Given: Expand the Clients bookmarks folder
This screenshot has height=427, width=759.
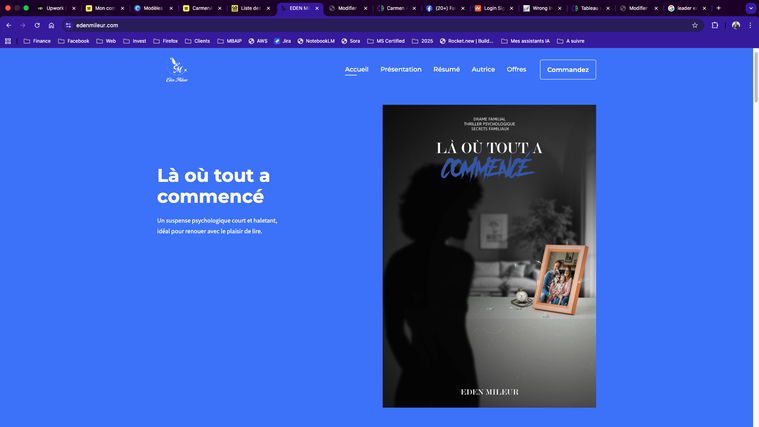Looking at the screenshot, I should [197, 41].
